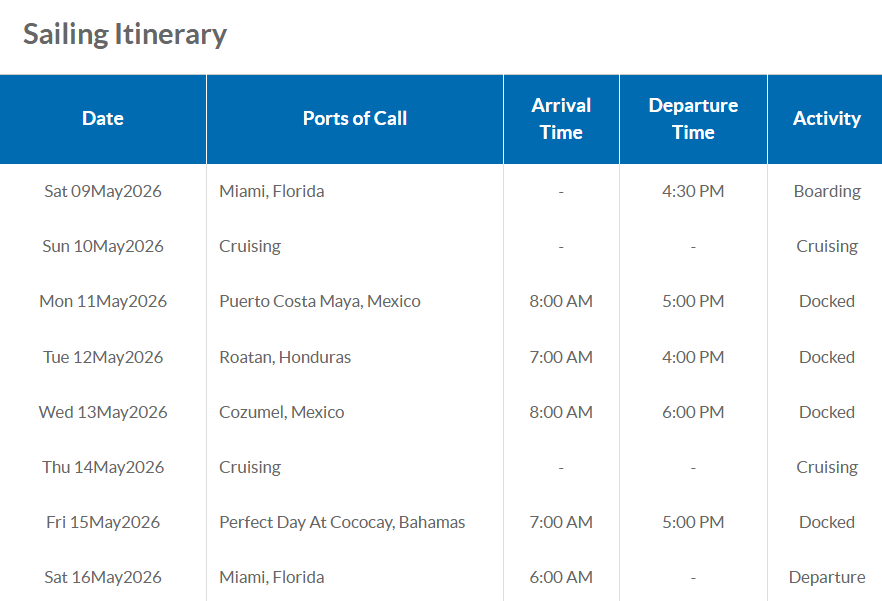Select the Miami, Florida port on 09May
This screenshot has width=882, height=601.
coord(272,191)
